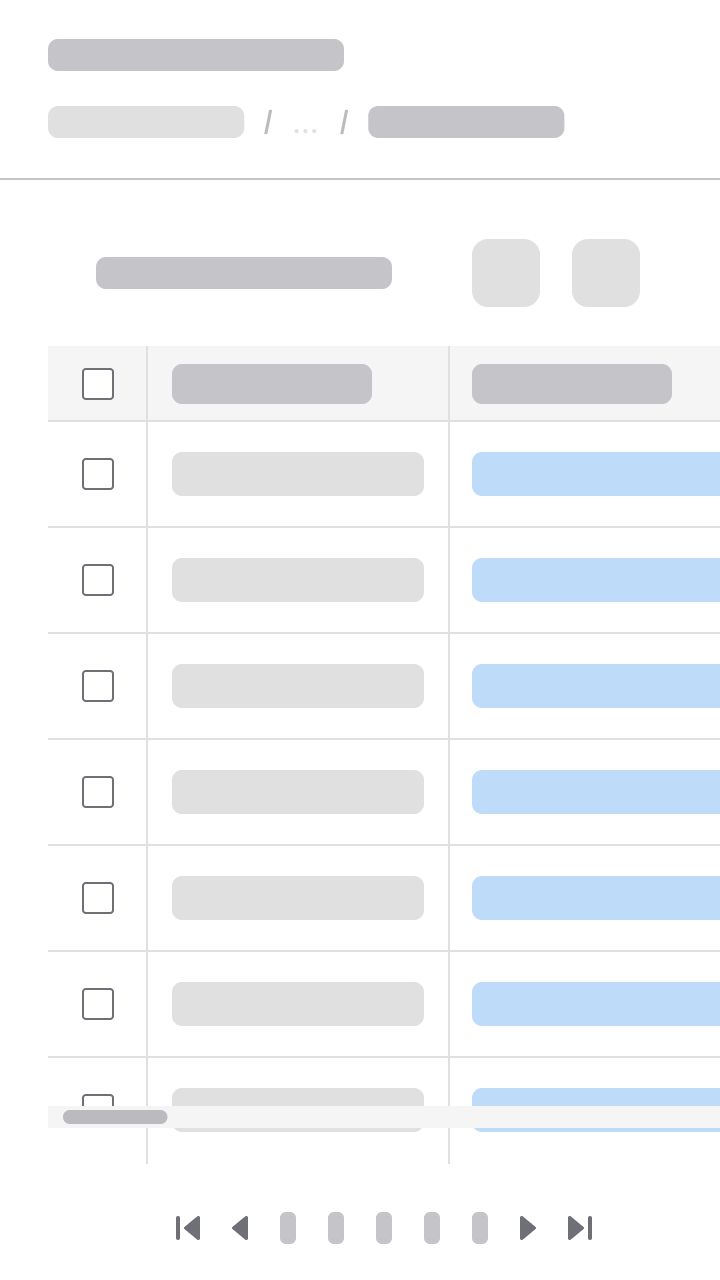The width and height of the screenshot is (720, 1280).
Task: Go to the previous page
Action: pyautogui.click(x=240, y=1228)
